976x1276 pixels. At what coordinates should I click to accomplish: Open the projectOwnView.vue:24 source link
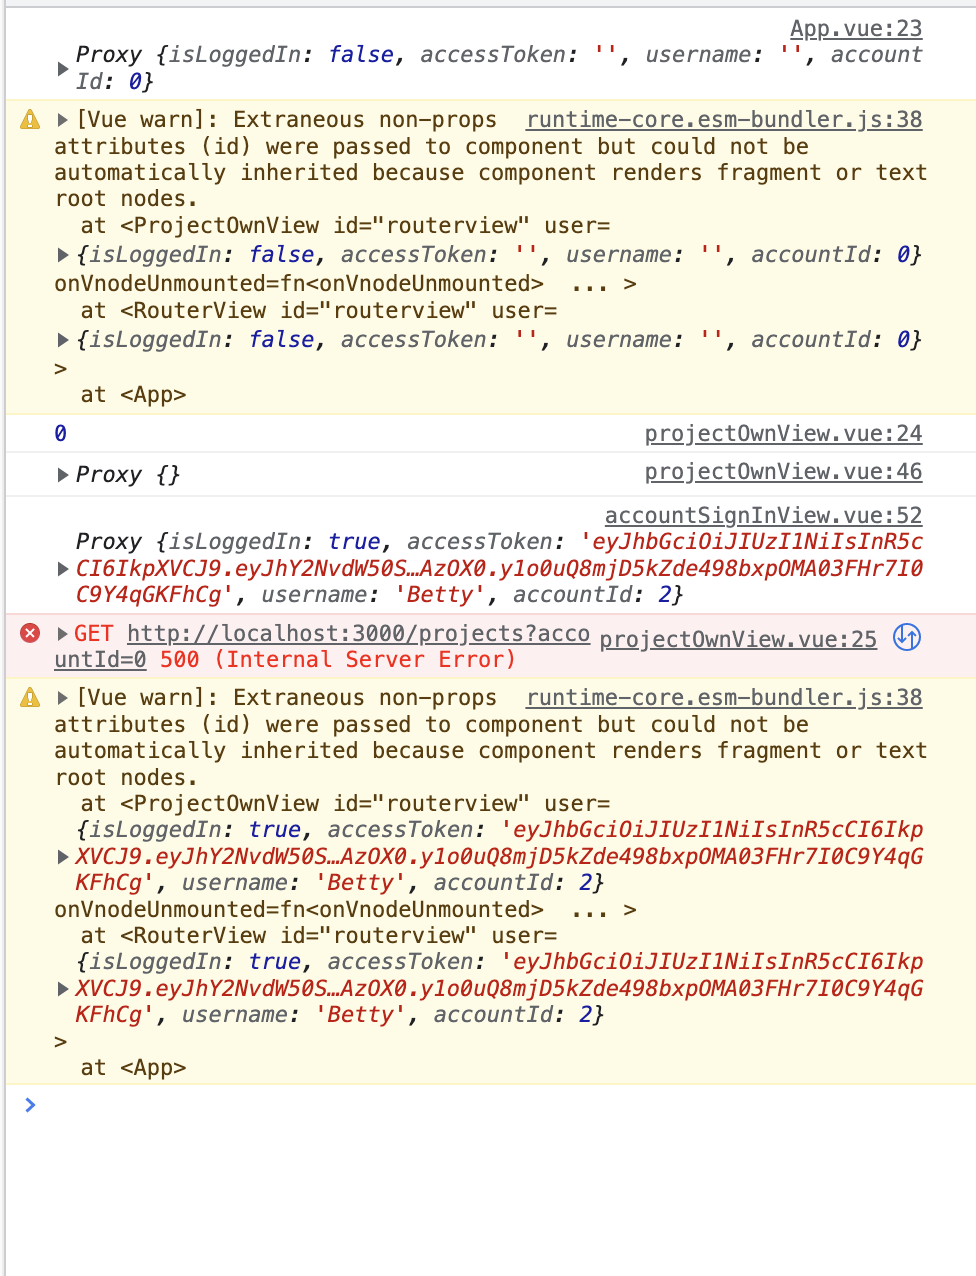[783, 433]
